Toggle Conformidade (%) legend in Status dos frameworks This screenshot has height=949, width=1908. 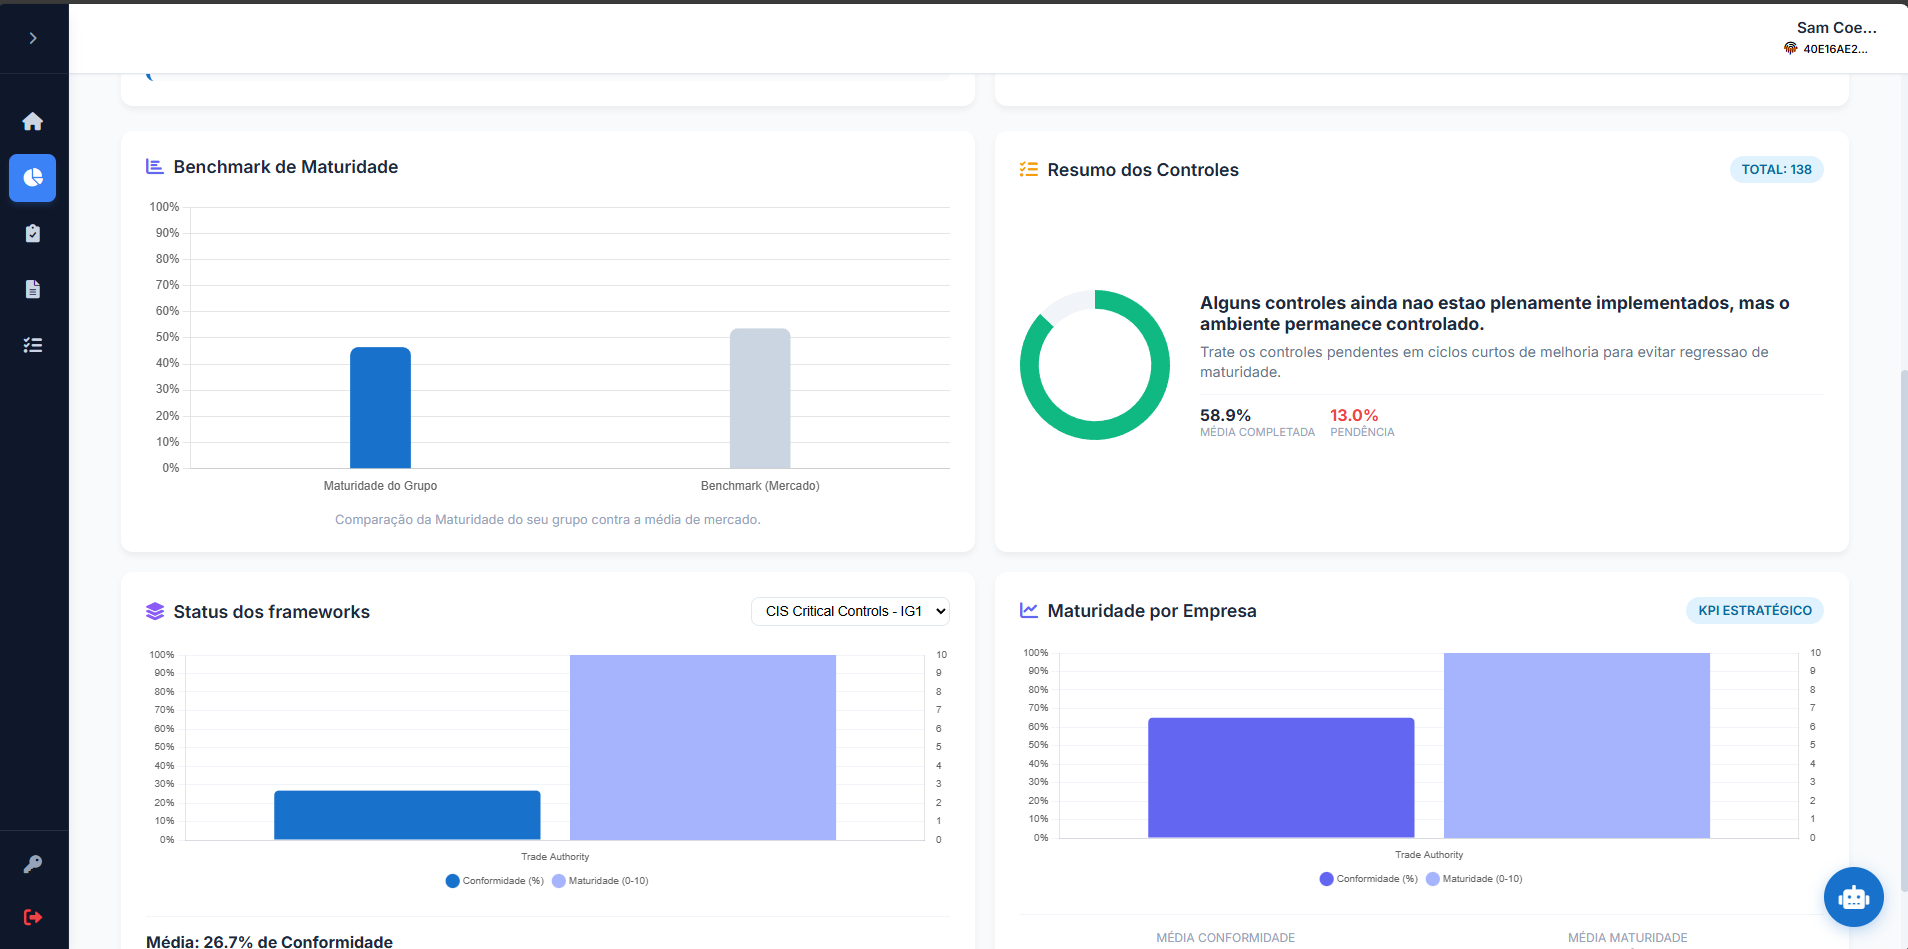pos(495,881)
